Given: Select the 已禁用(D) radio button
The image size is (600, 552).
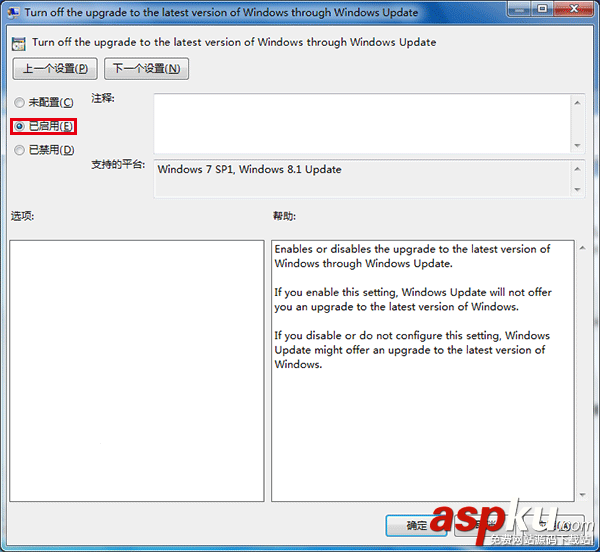Looking at the screenshot, I should click(19, 150).
